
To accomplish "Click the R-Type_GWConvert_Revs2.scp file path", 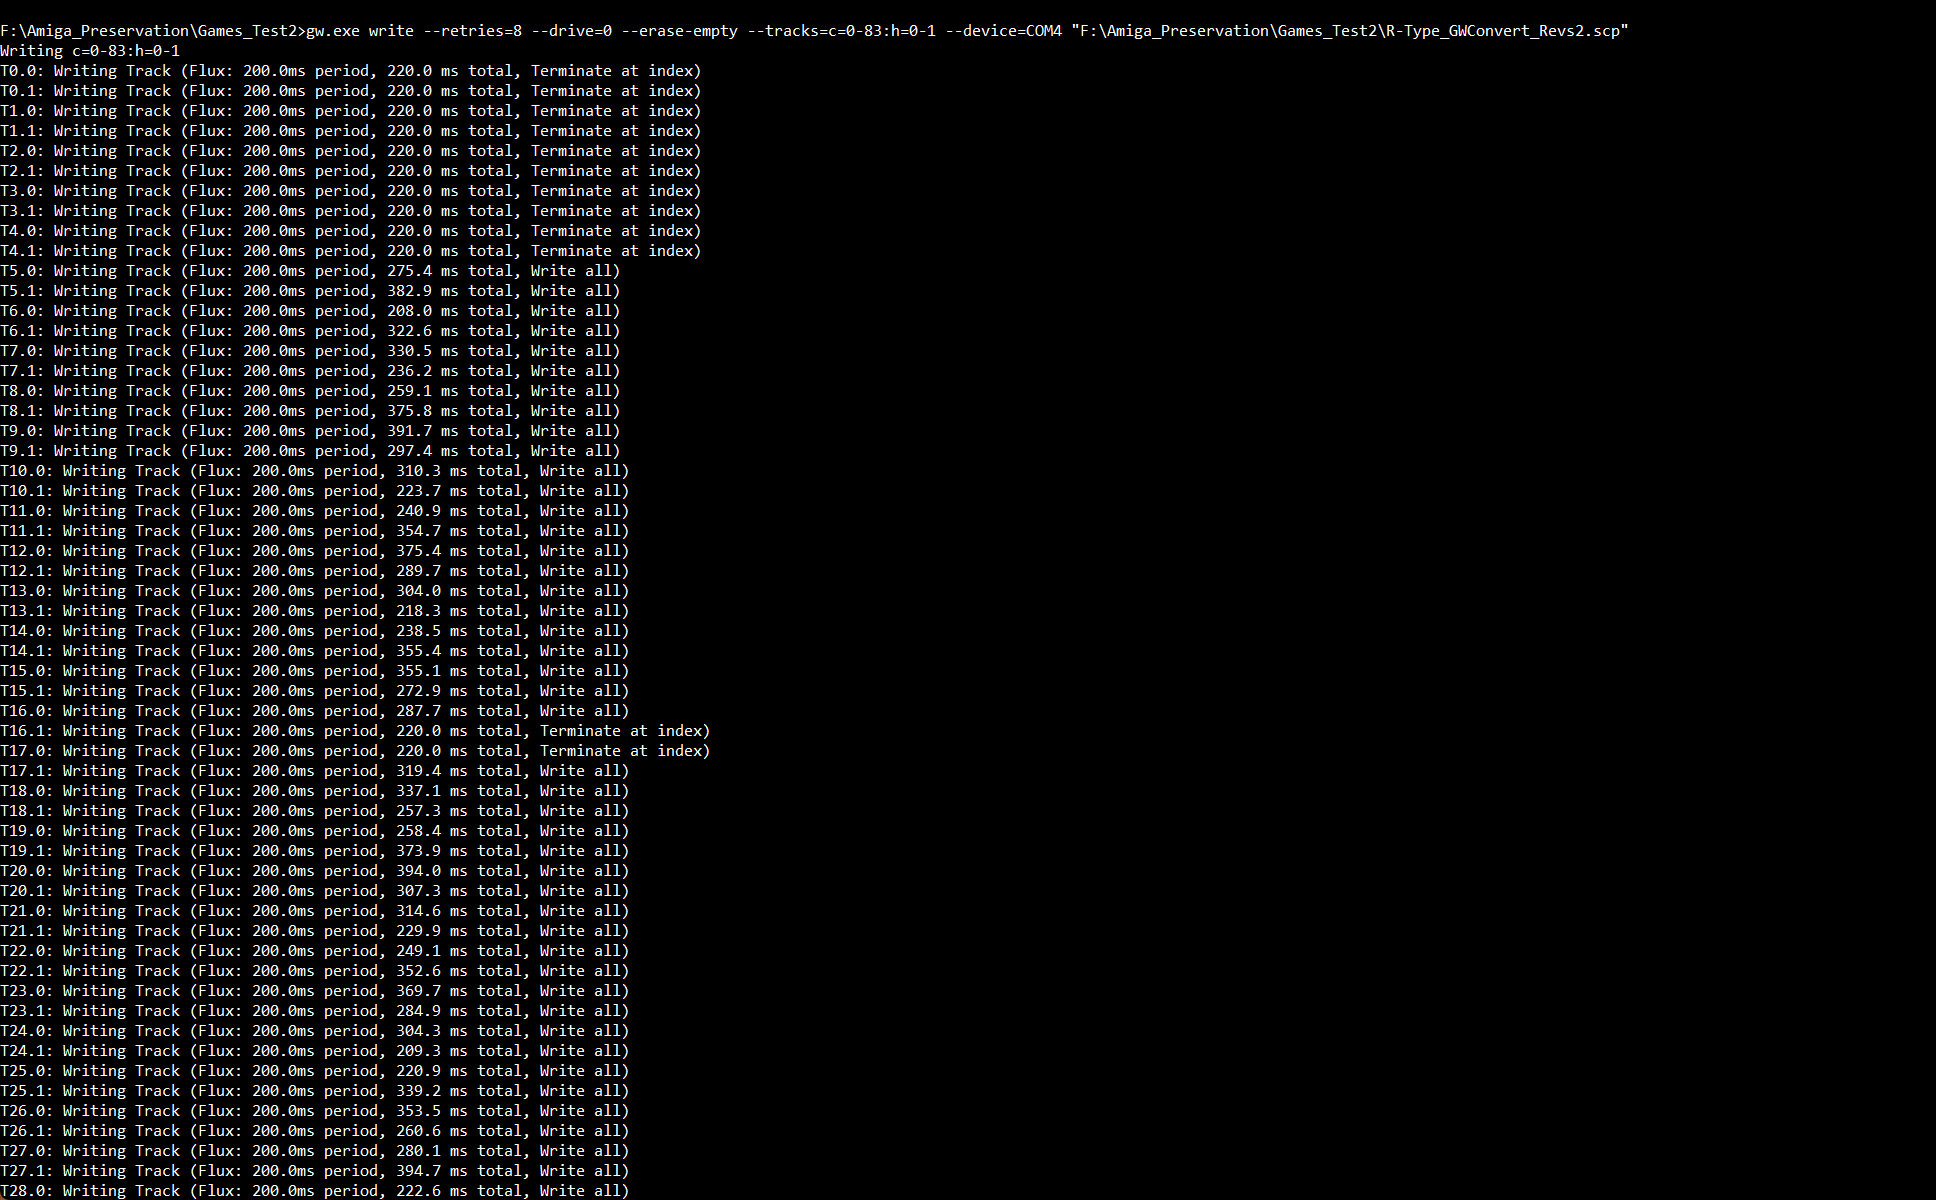I will click(x=1350, y=31).
